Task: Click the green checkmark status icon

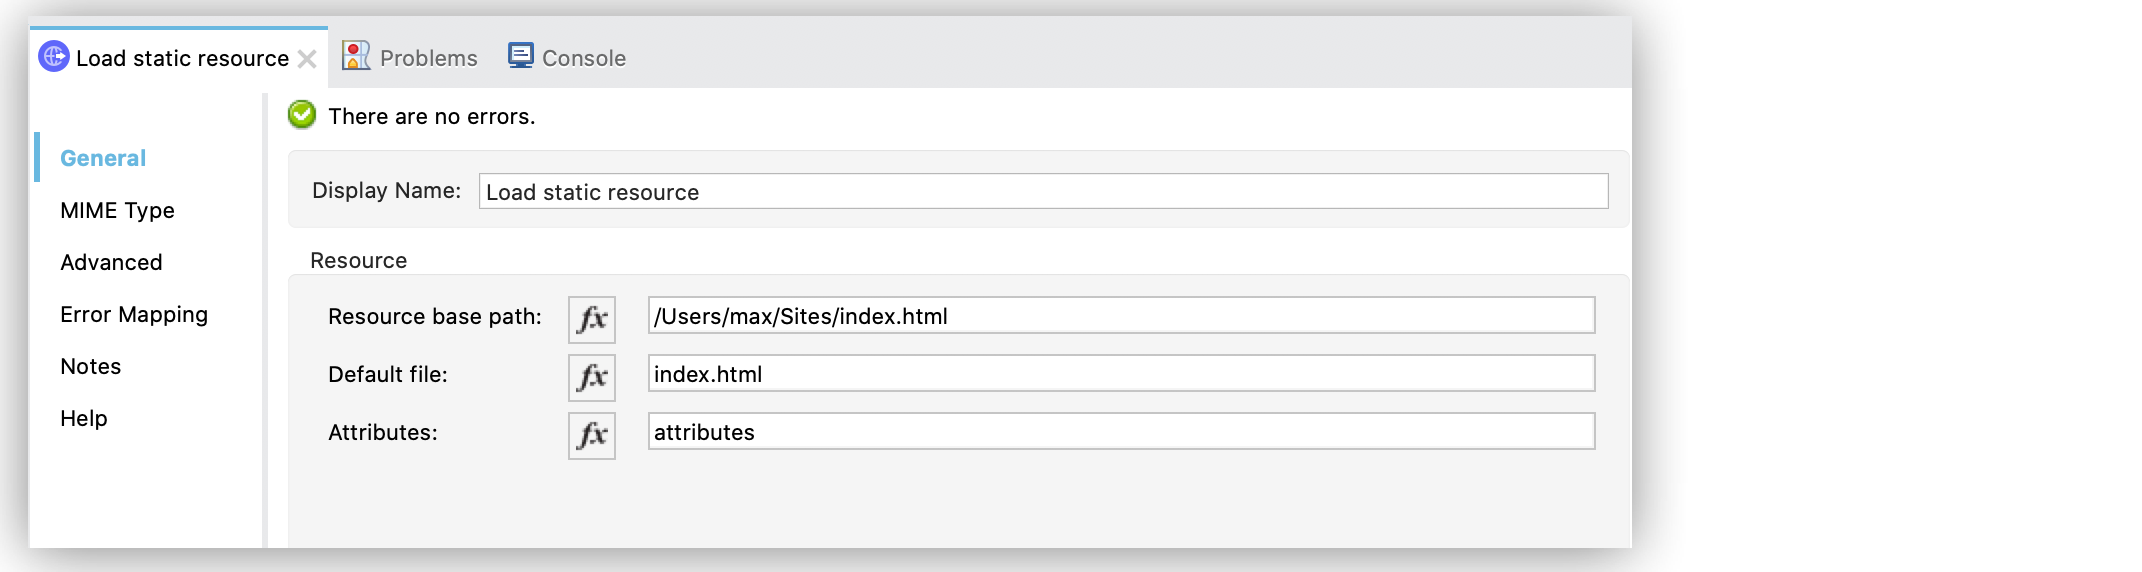Action: click(302, 116)
